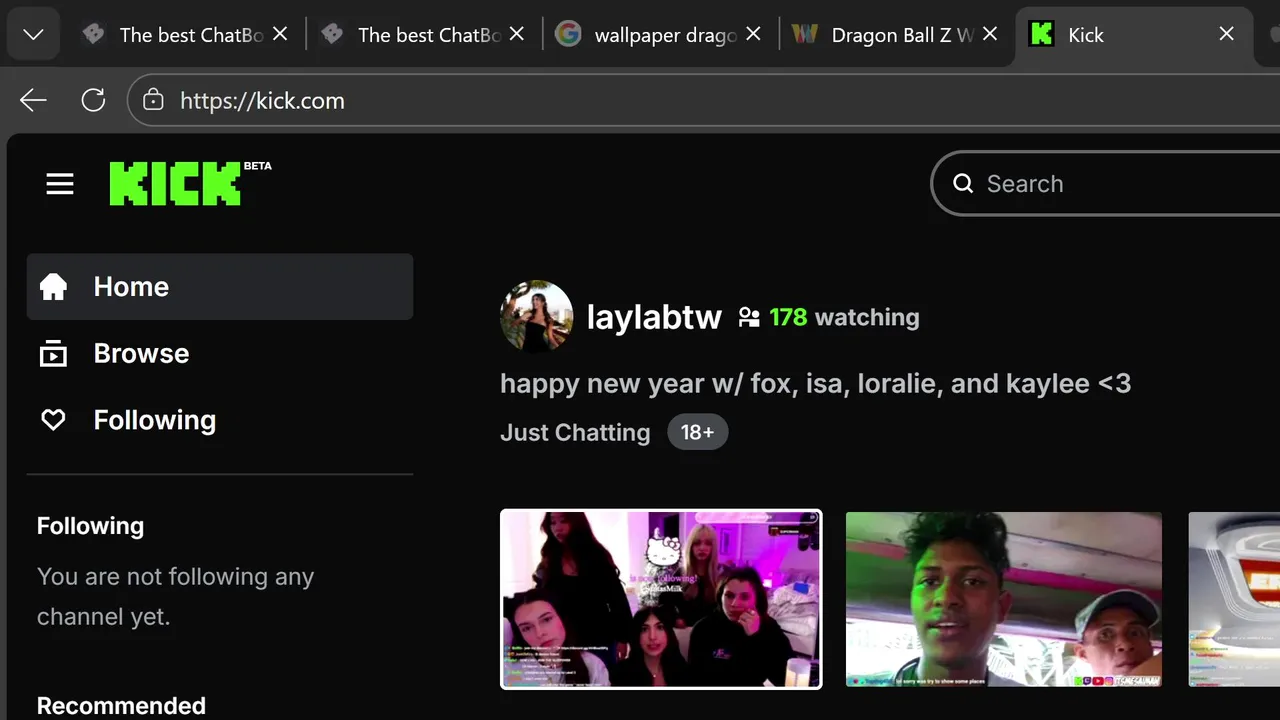Click the kick.com address bar URL
This screenshot has width=1280, height=720.
point(262,100)
